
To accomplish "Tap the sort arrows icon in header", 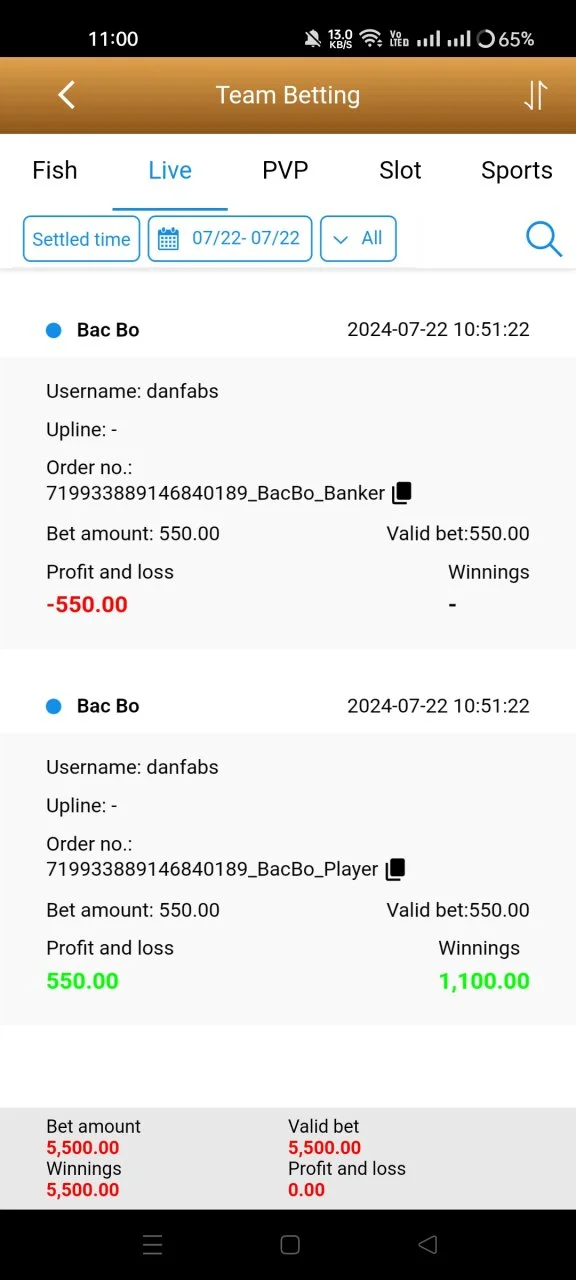I will (x=535, y=95).
